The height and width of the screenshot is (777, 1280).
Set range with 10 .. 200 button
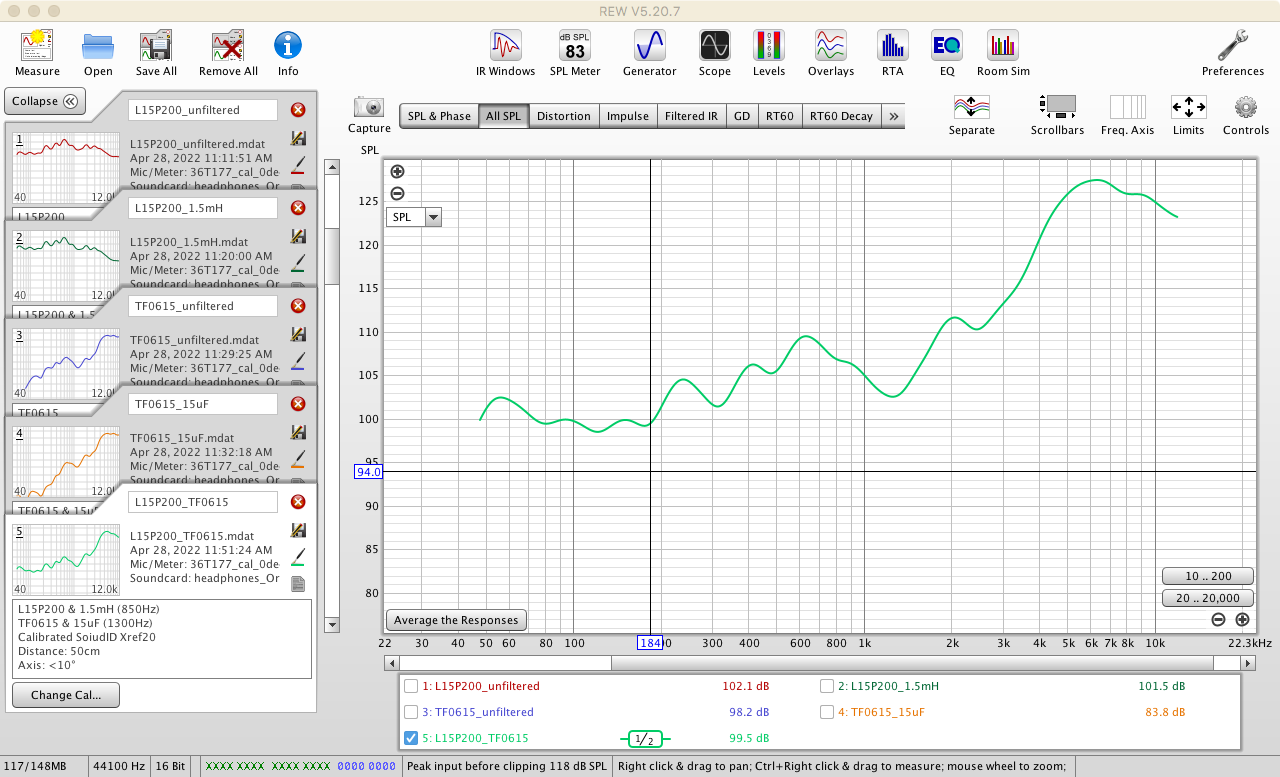tap(1207, 577)
